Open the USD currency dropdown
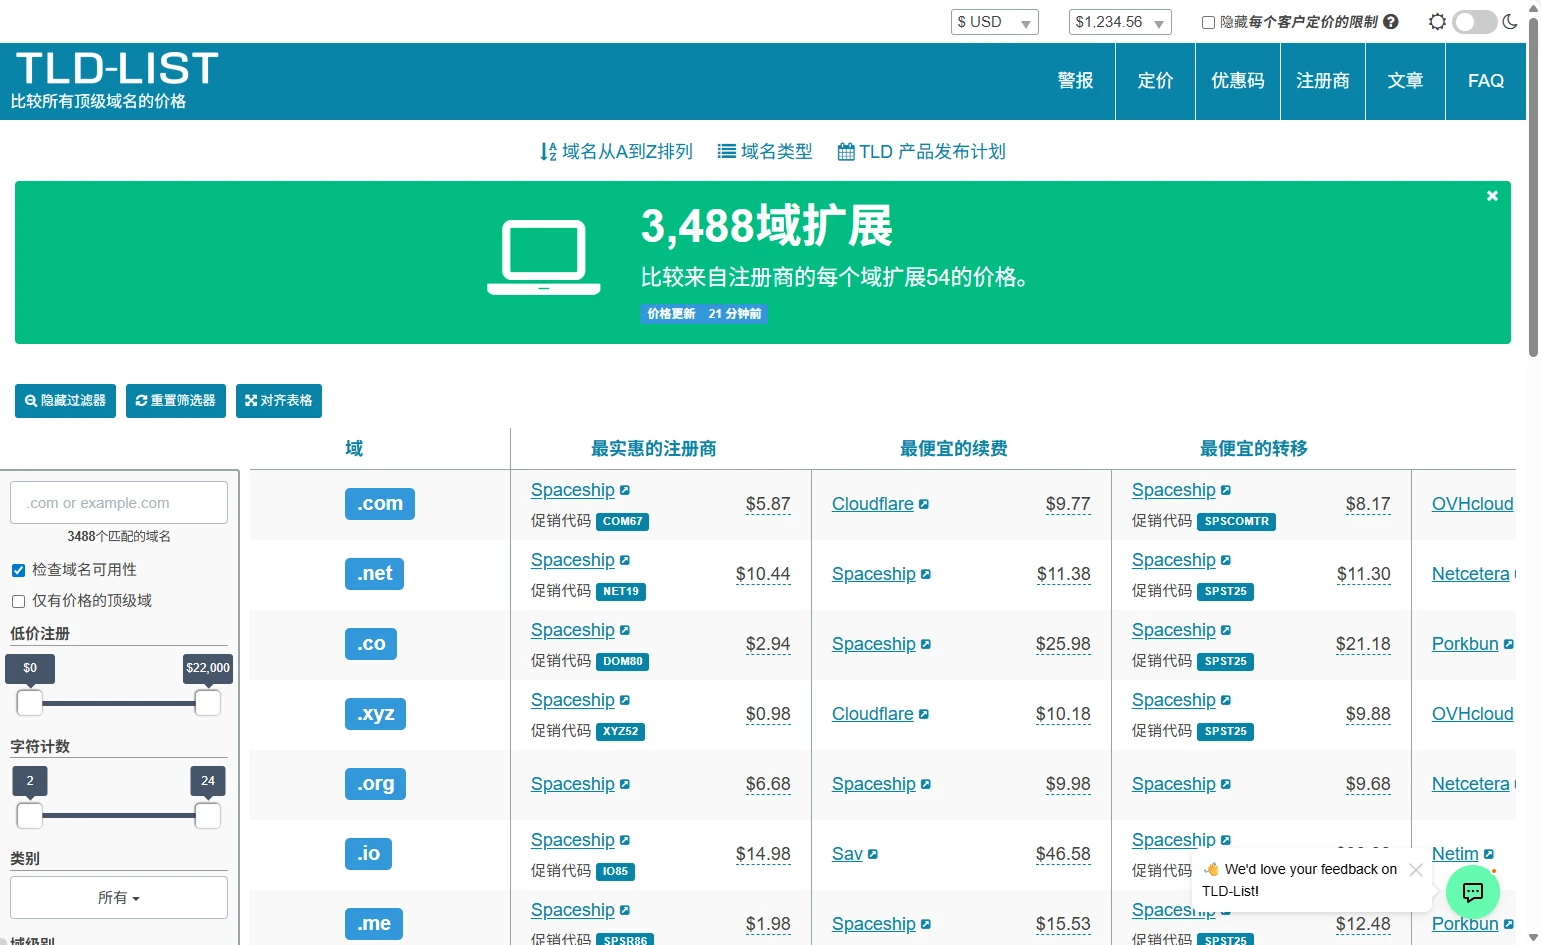 pos(994,22)
